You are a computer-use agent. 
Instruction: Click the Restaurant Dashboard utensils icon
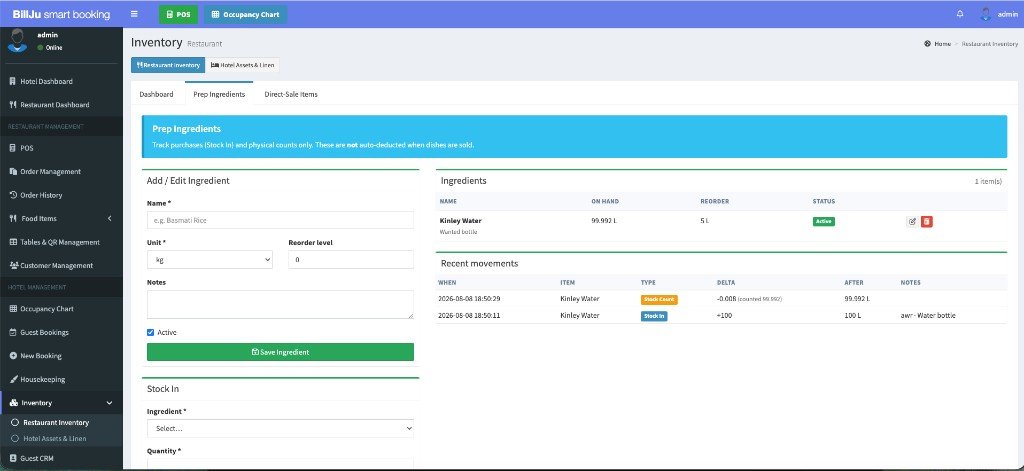(12, 105)
